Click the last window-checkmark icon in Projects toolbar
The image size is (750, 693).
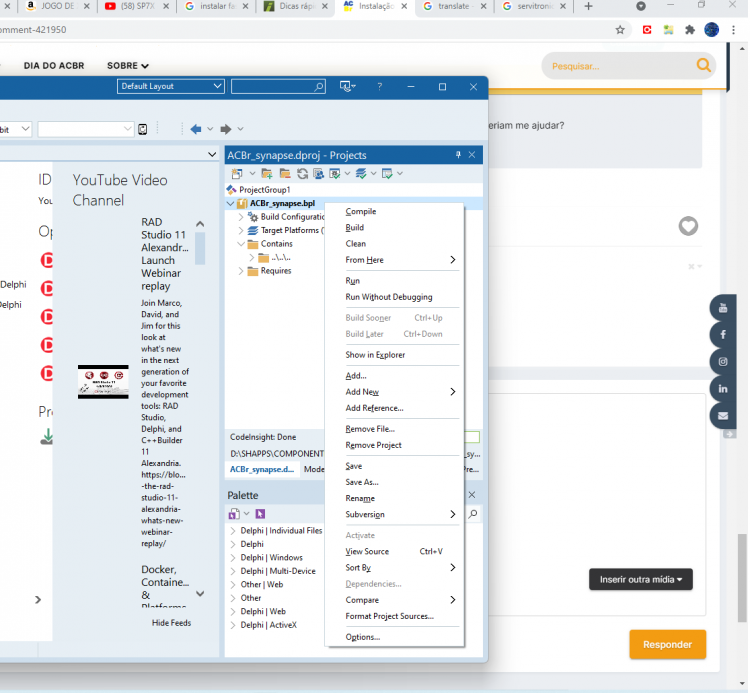(x=387, y=174)
